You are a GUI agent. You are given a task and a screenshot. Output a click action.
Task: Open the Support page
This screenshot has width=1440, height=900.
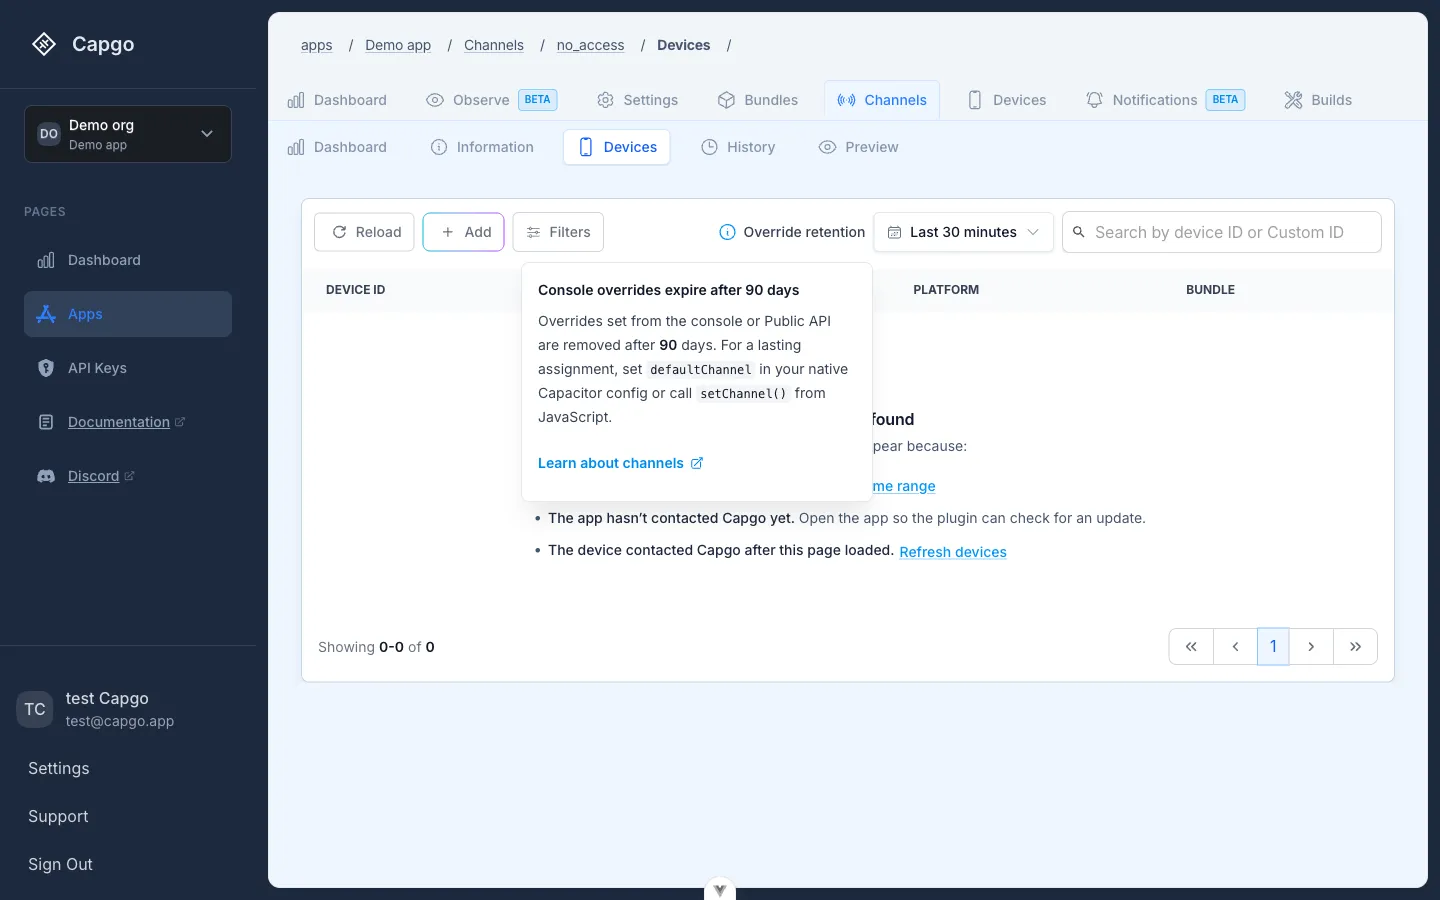tap(58, 816)
